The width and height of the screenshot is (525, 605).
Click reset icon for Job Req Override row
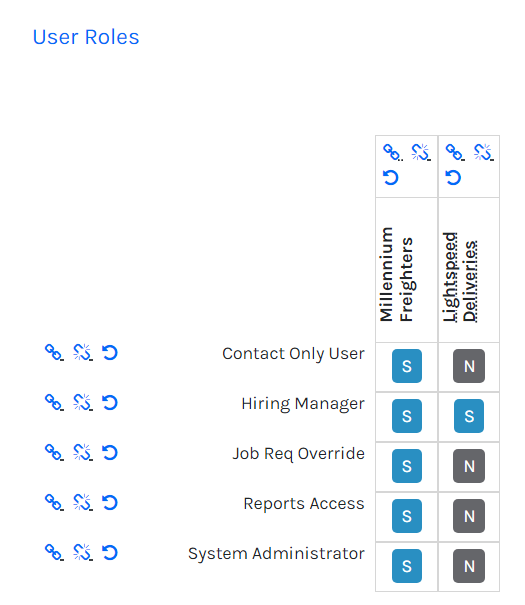[110, 452]
